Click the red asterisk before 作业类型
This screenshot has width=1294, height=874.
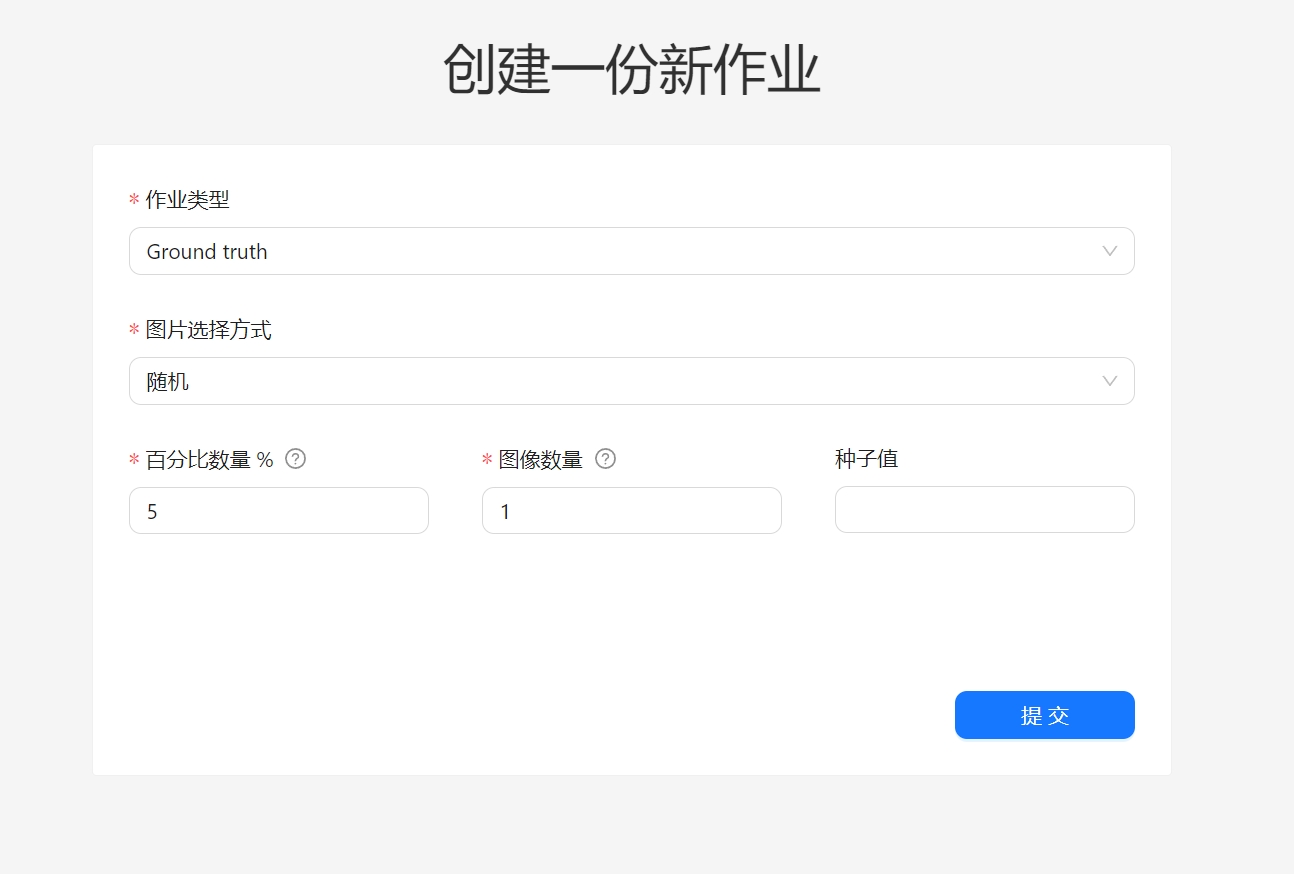click(134, 201)
